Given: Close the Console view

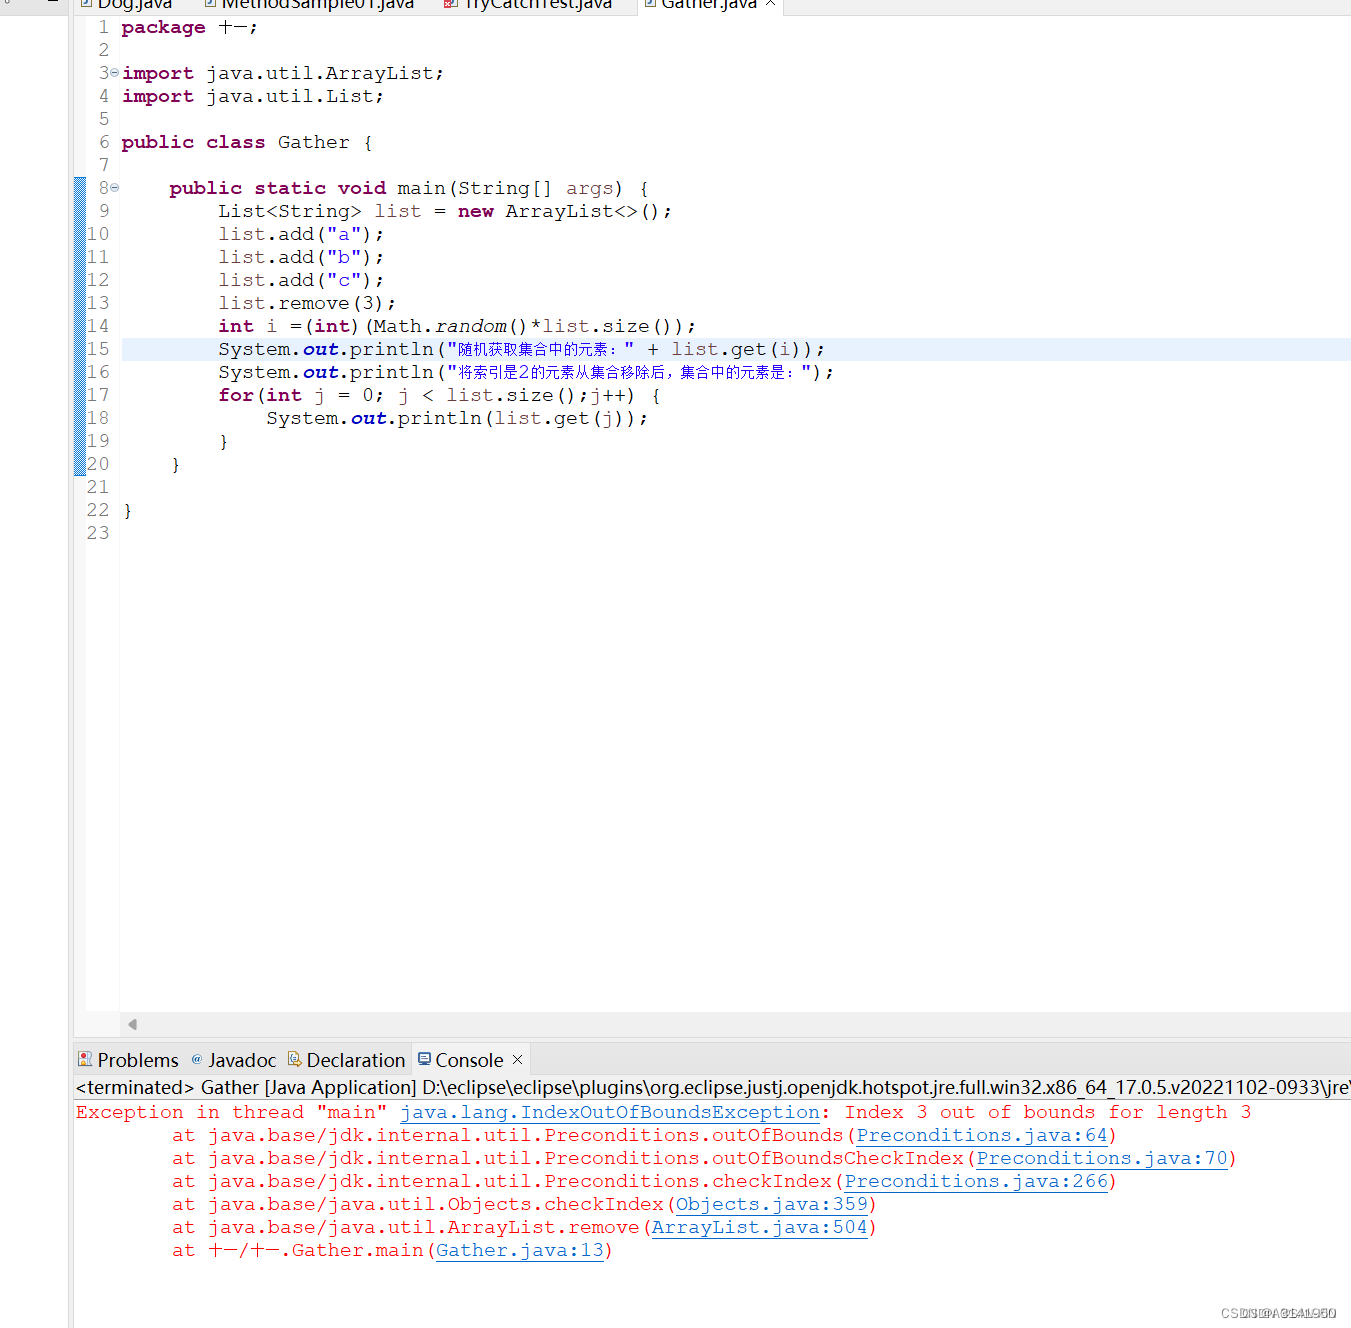Looking at the screenshot, I should (x=518, y=1059).
